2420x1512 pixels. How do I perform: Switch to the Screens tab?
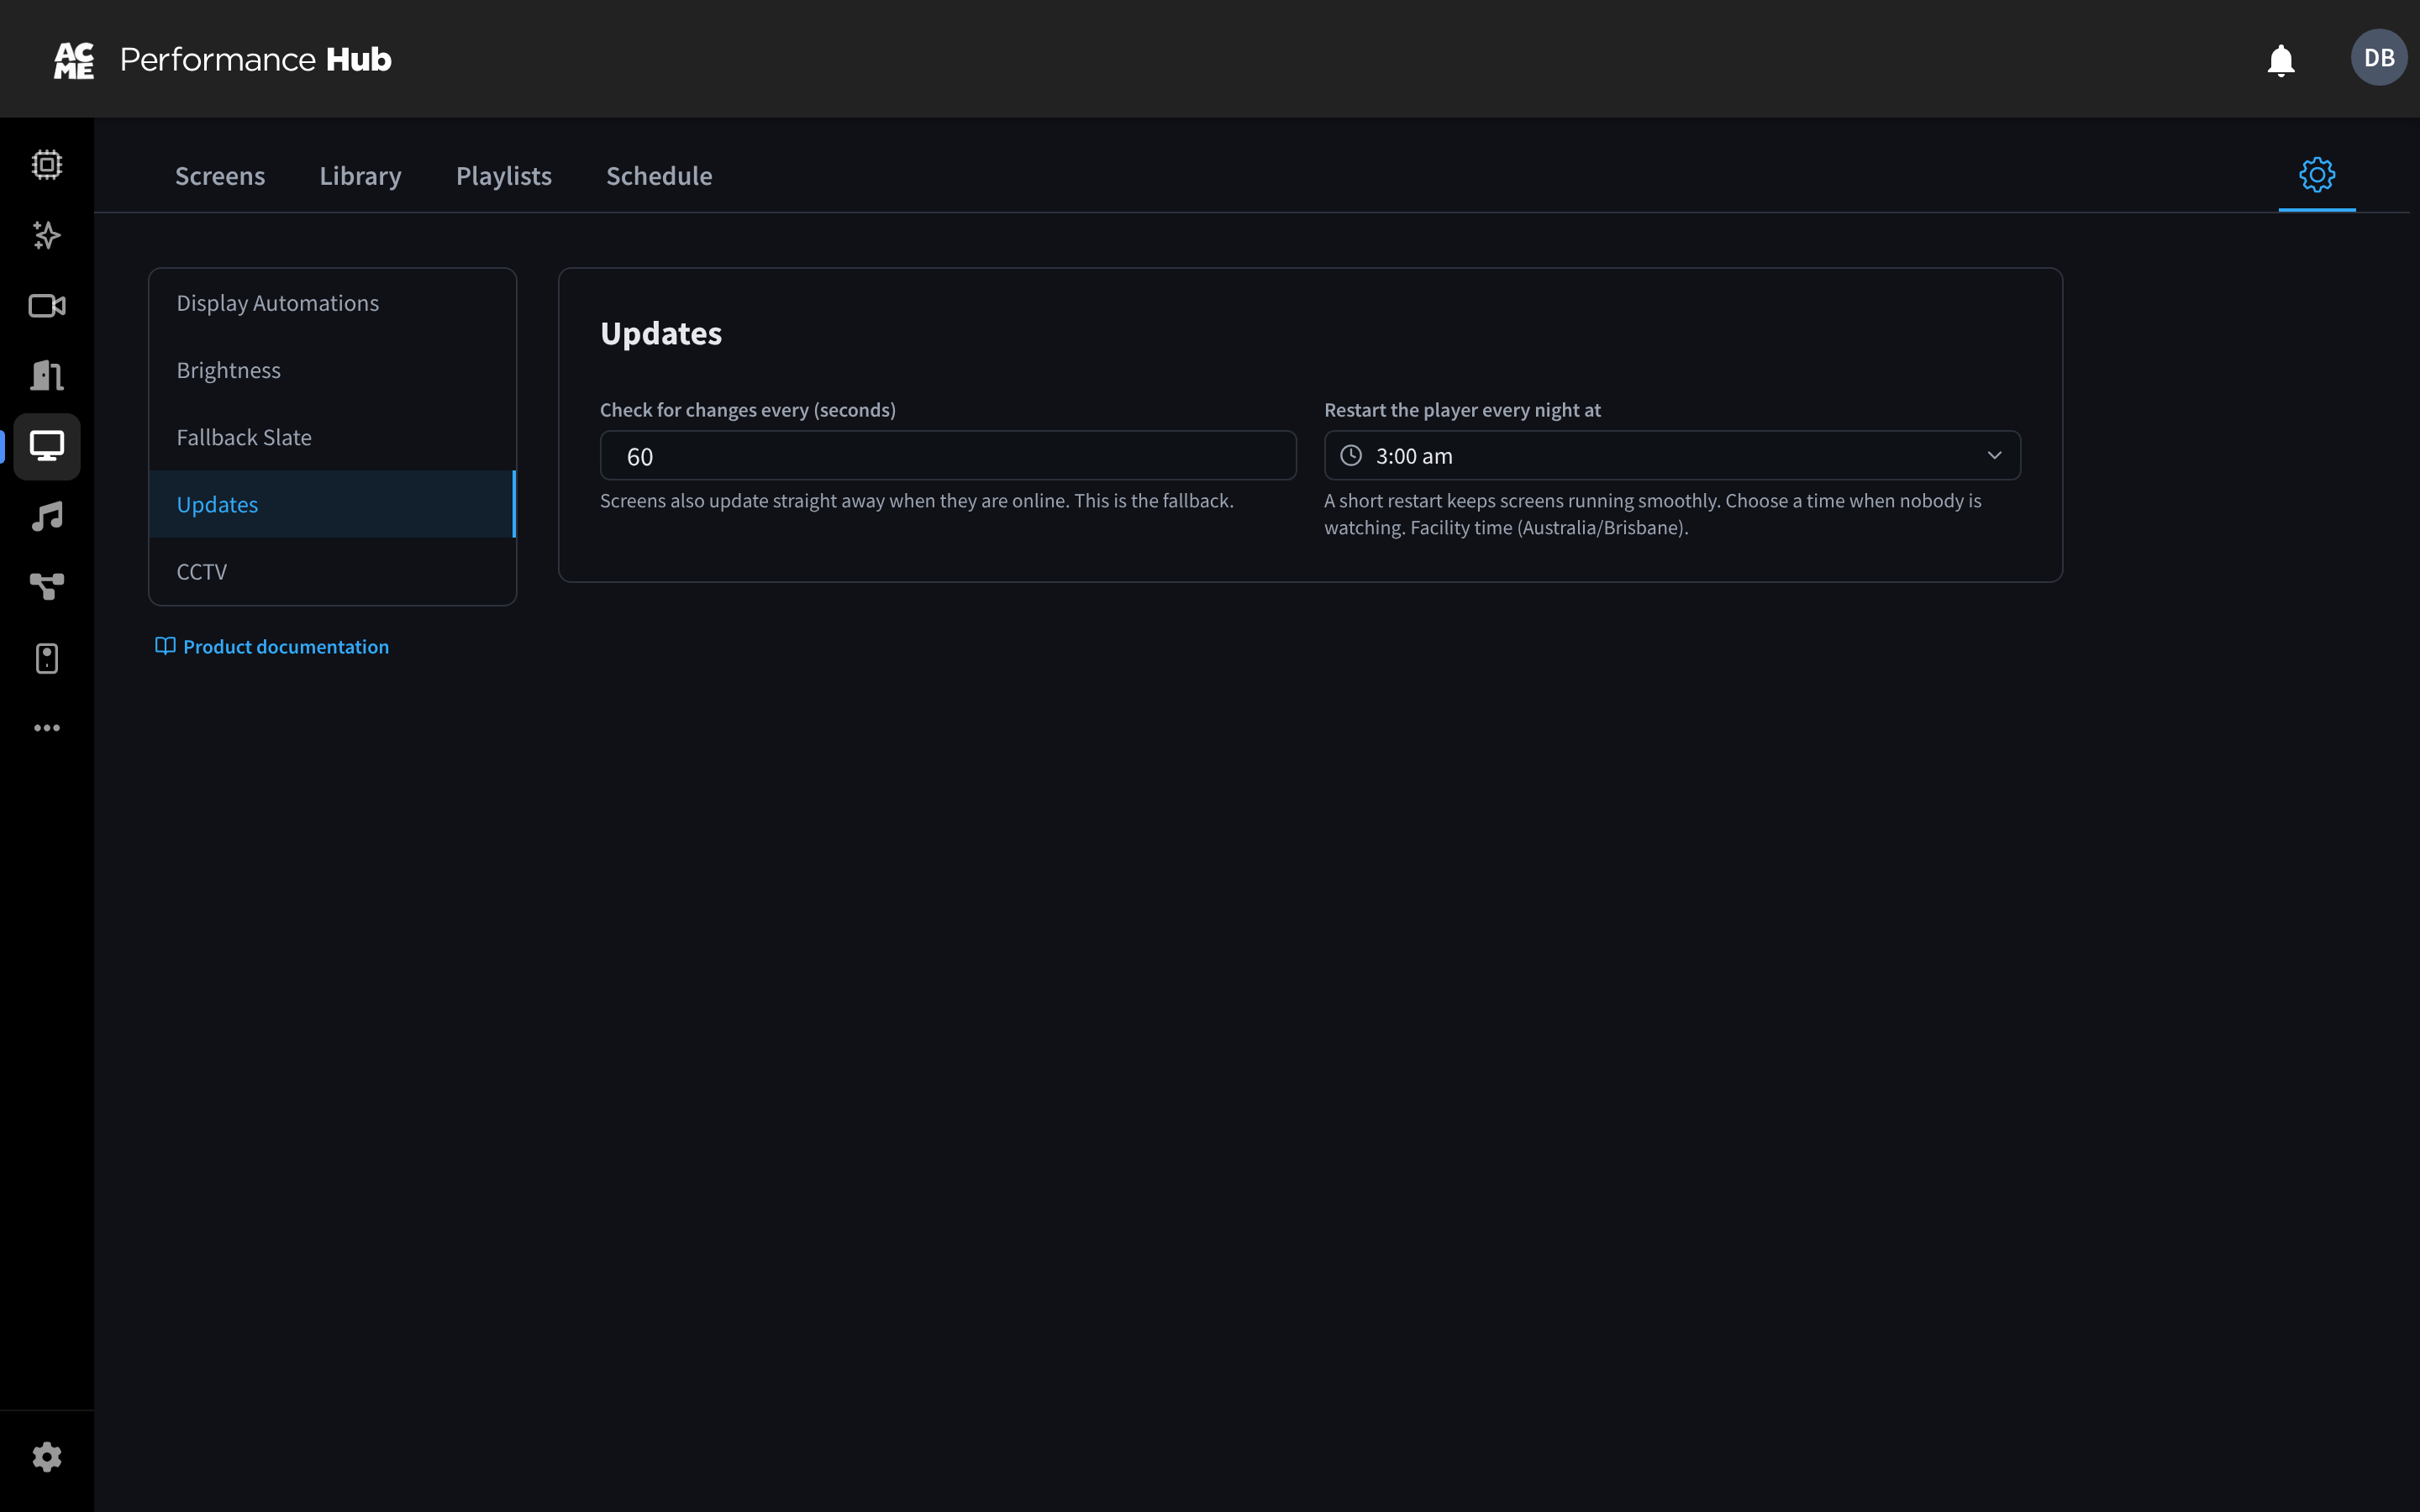(x=220, y=176)
